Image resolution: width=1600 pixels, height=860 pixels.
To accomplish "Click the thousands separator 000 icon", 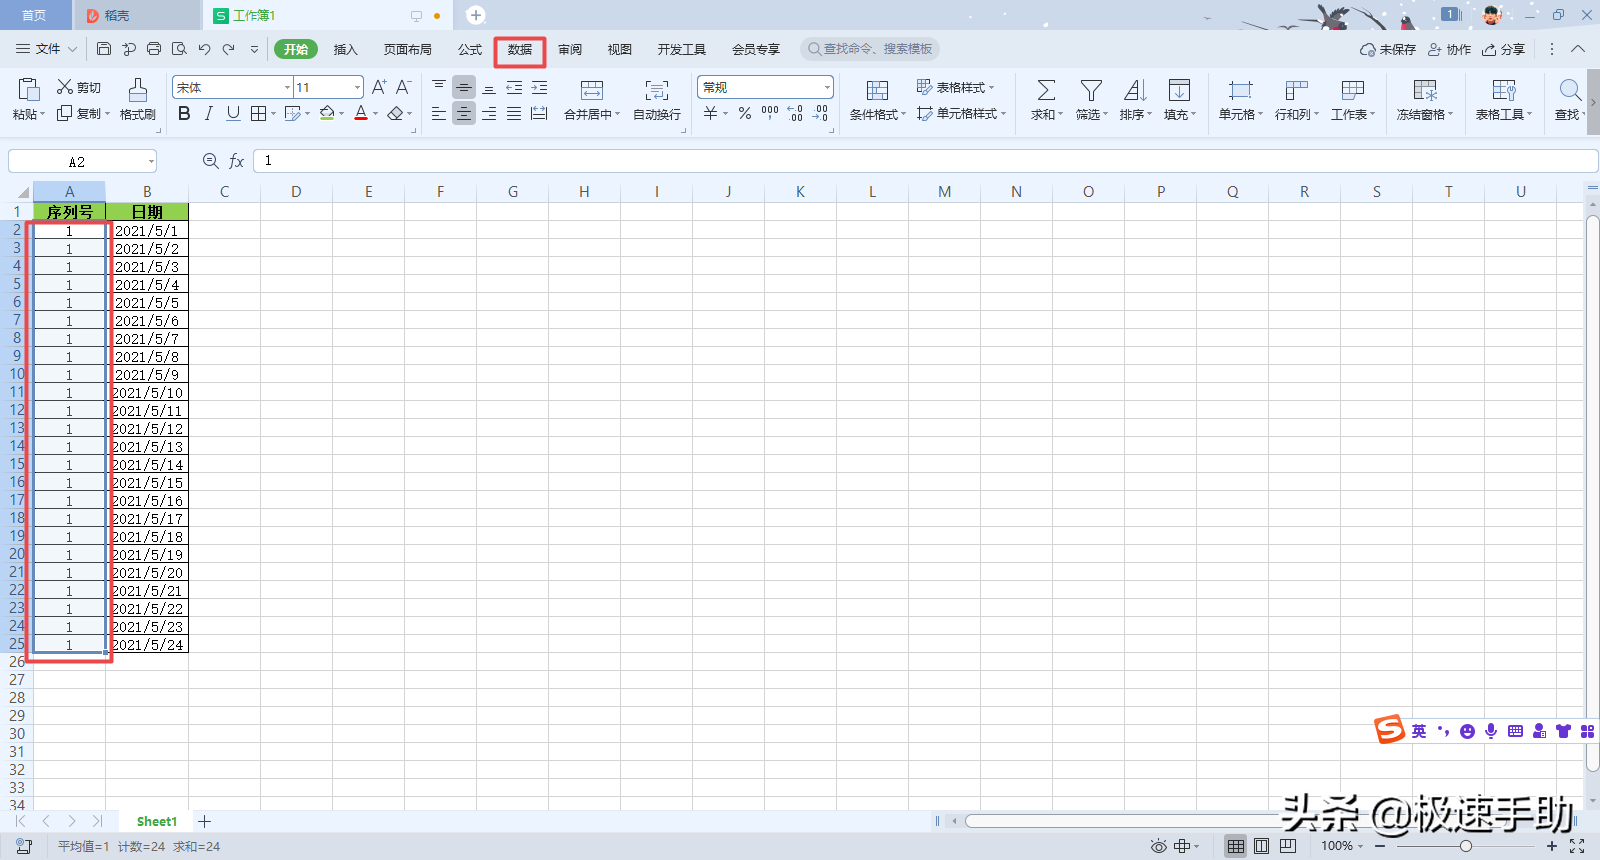I will (x=770, y=113).
